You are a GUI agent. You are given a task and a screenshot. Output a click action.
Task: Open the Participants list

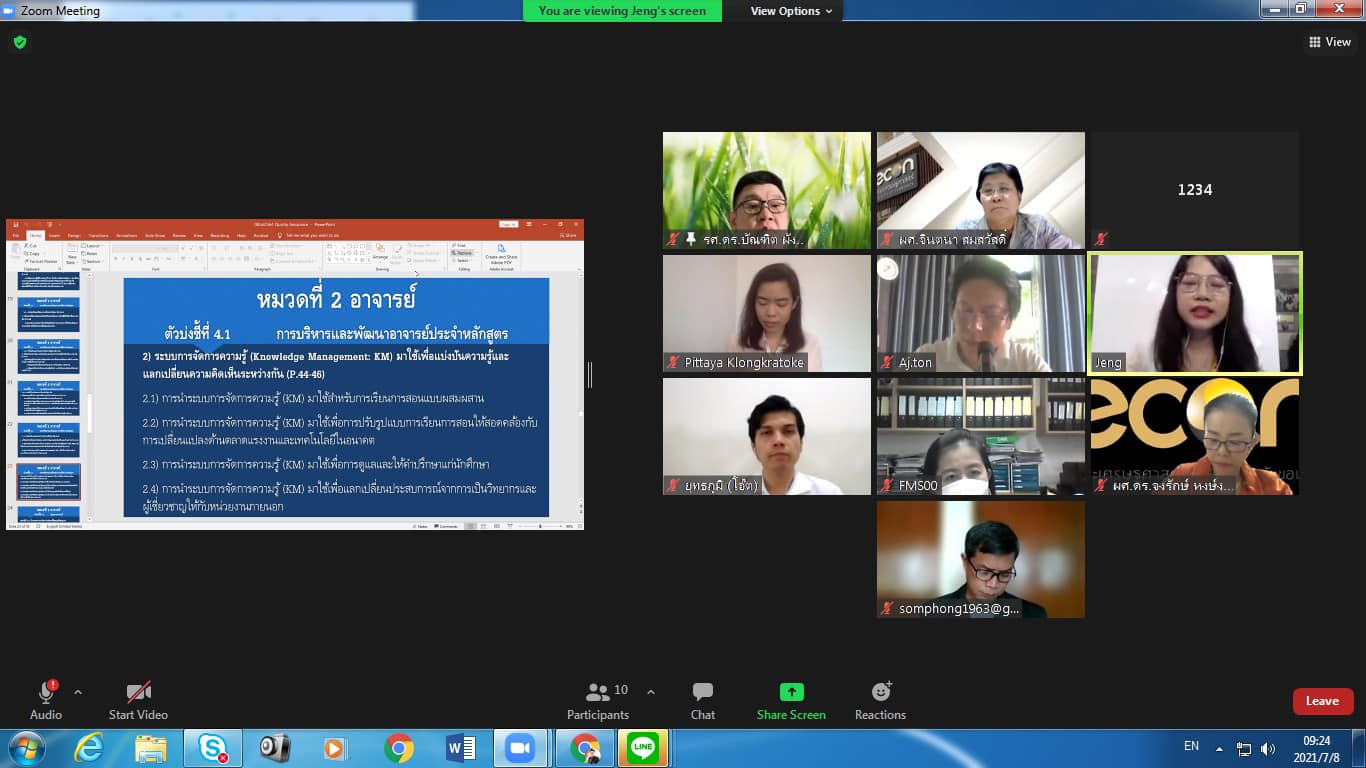click(598, 700)
